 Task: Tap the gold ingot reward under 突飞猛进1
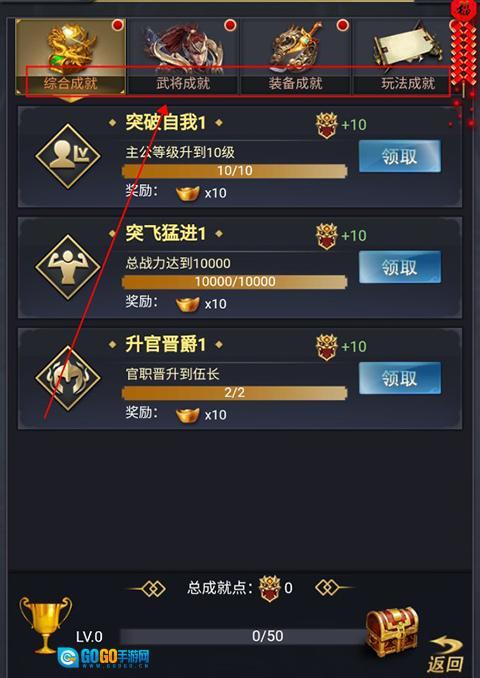click(188, 304)
